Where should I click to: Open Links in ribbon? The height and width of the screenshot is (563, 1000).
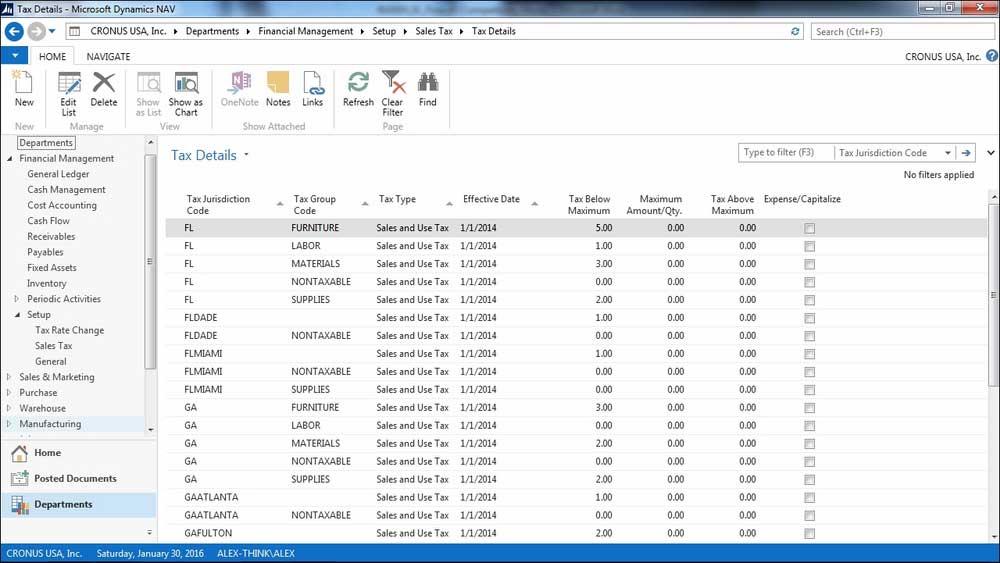pos(312,89)
